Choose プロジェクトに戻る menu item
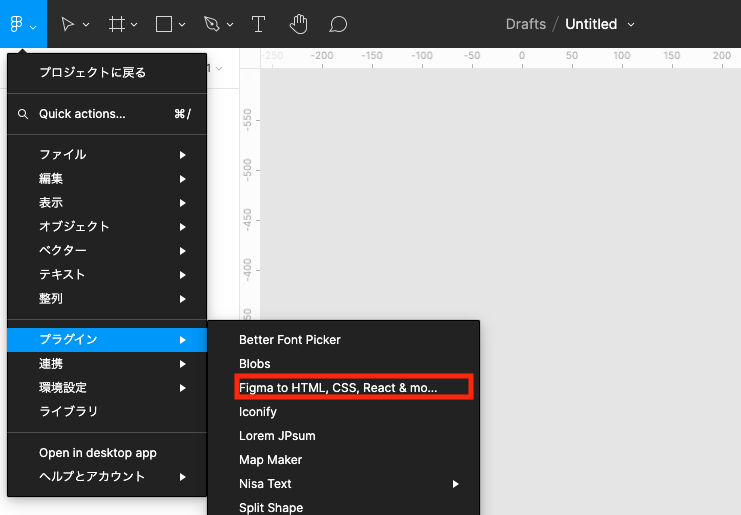The width and height of the screenshot is (741, 515). point(107,73)
